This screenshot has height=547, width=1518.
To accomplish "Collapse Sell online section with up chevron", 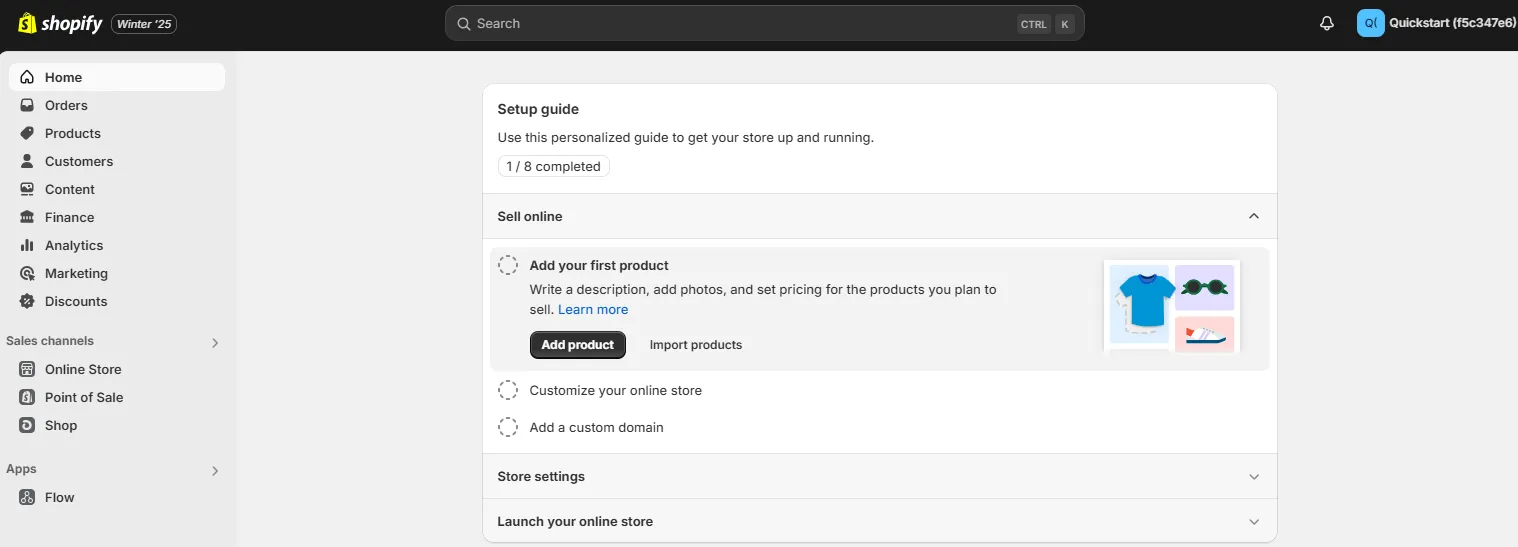I will 1254,216.
